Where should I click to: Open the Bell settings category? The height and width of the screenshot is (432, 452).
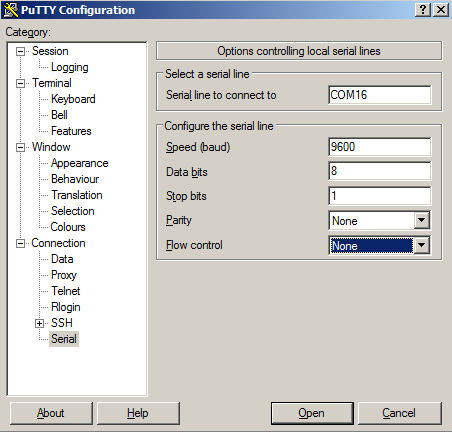click(x=59, y=115)
